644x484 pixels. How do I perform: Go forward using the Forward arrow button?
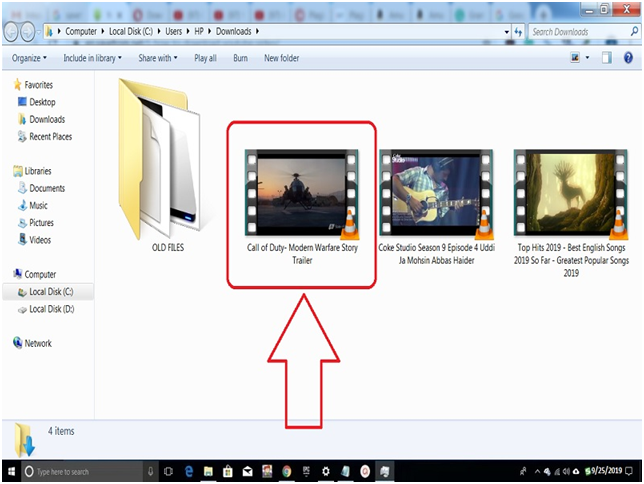(28, 32)
